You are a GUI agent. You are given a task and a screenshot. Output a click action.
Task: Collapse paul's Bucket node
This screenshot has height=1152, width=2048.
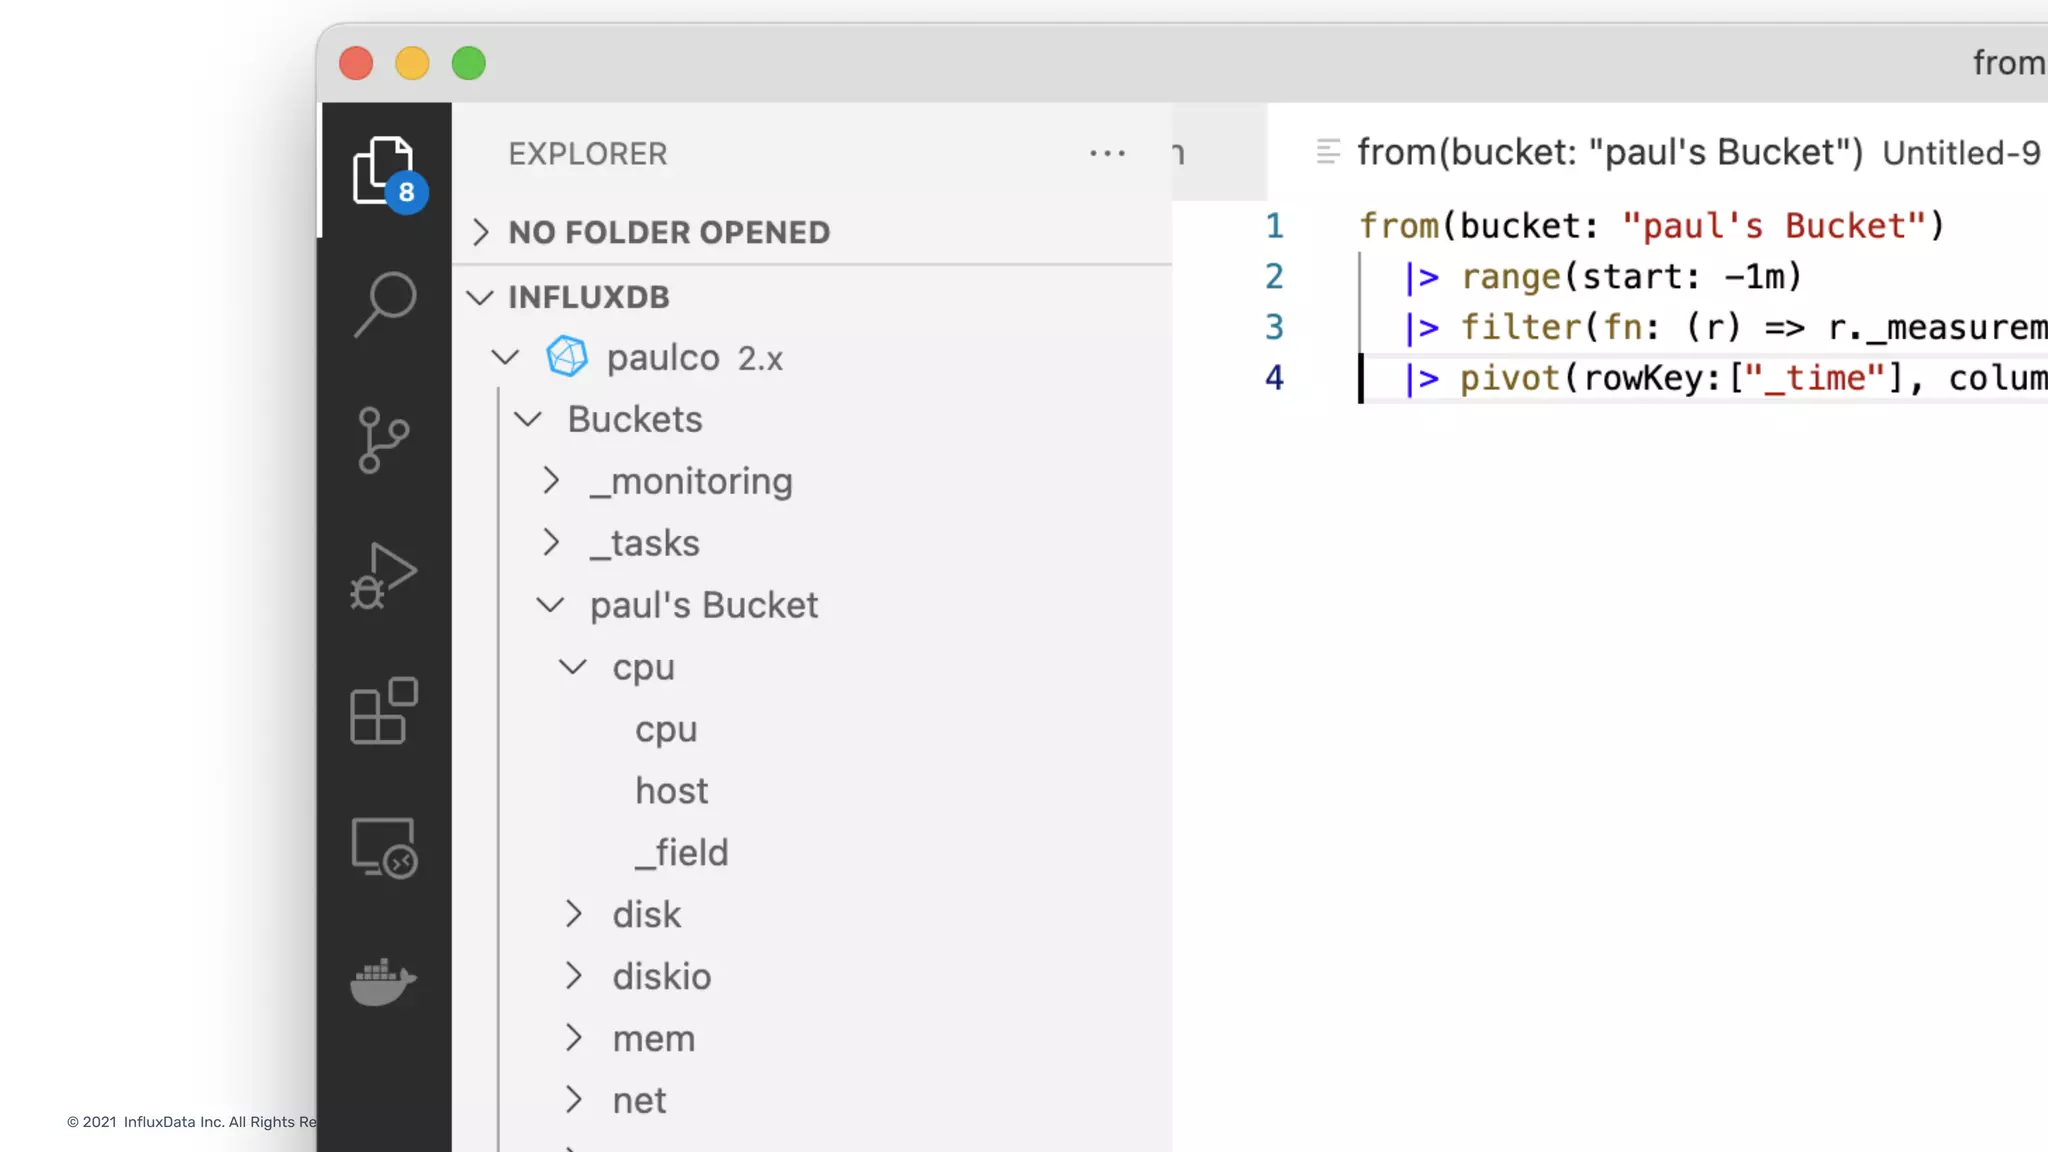tap(703, 605)
